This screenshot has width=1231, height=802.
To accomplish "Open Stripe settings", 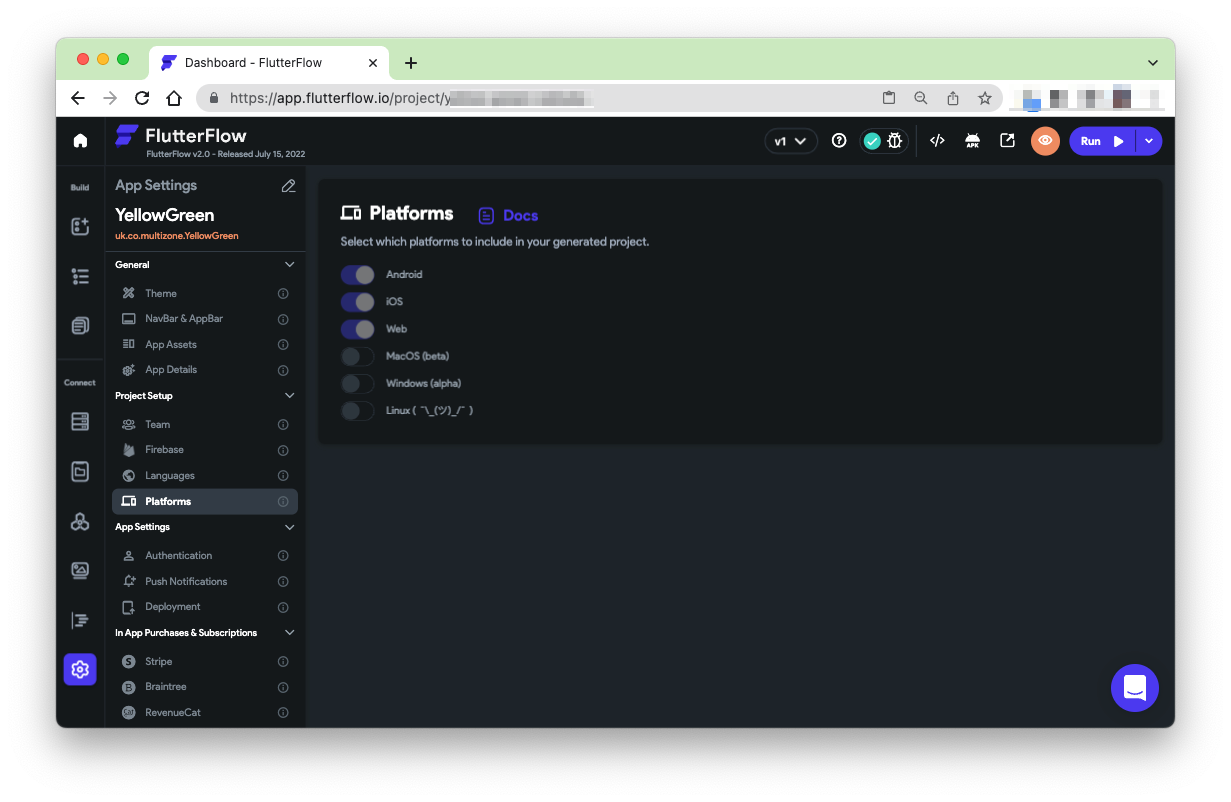I will 205,662.
